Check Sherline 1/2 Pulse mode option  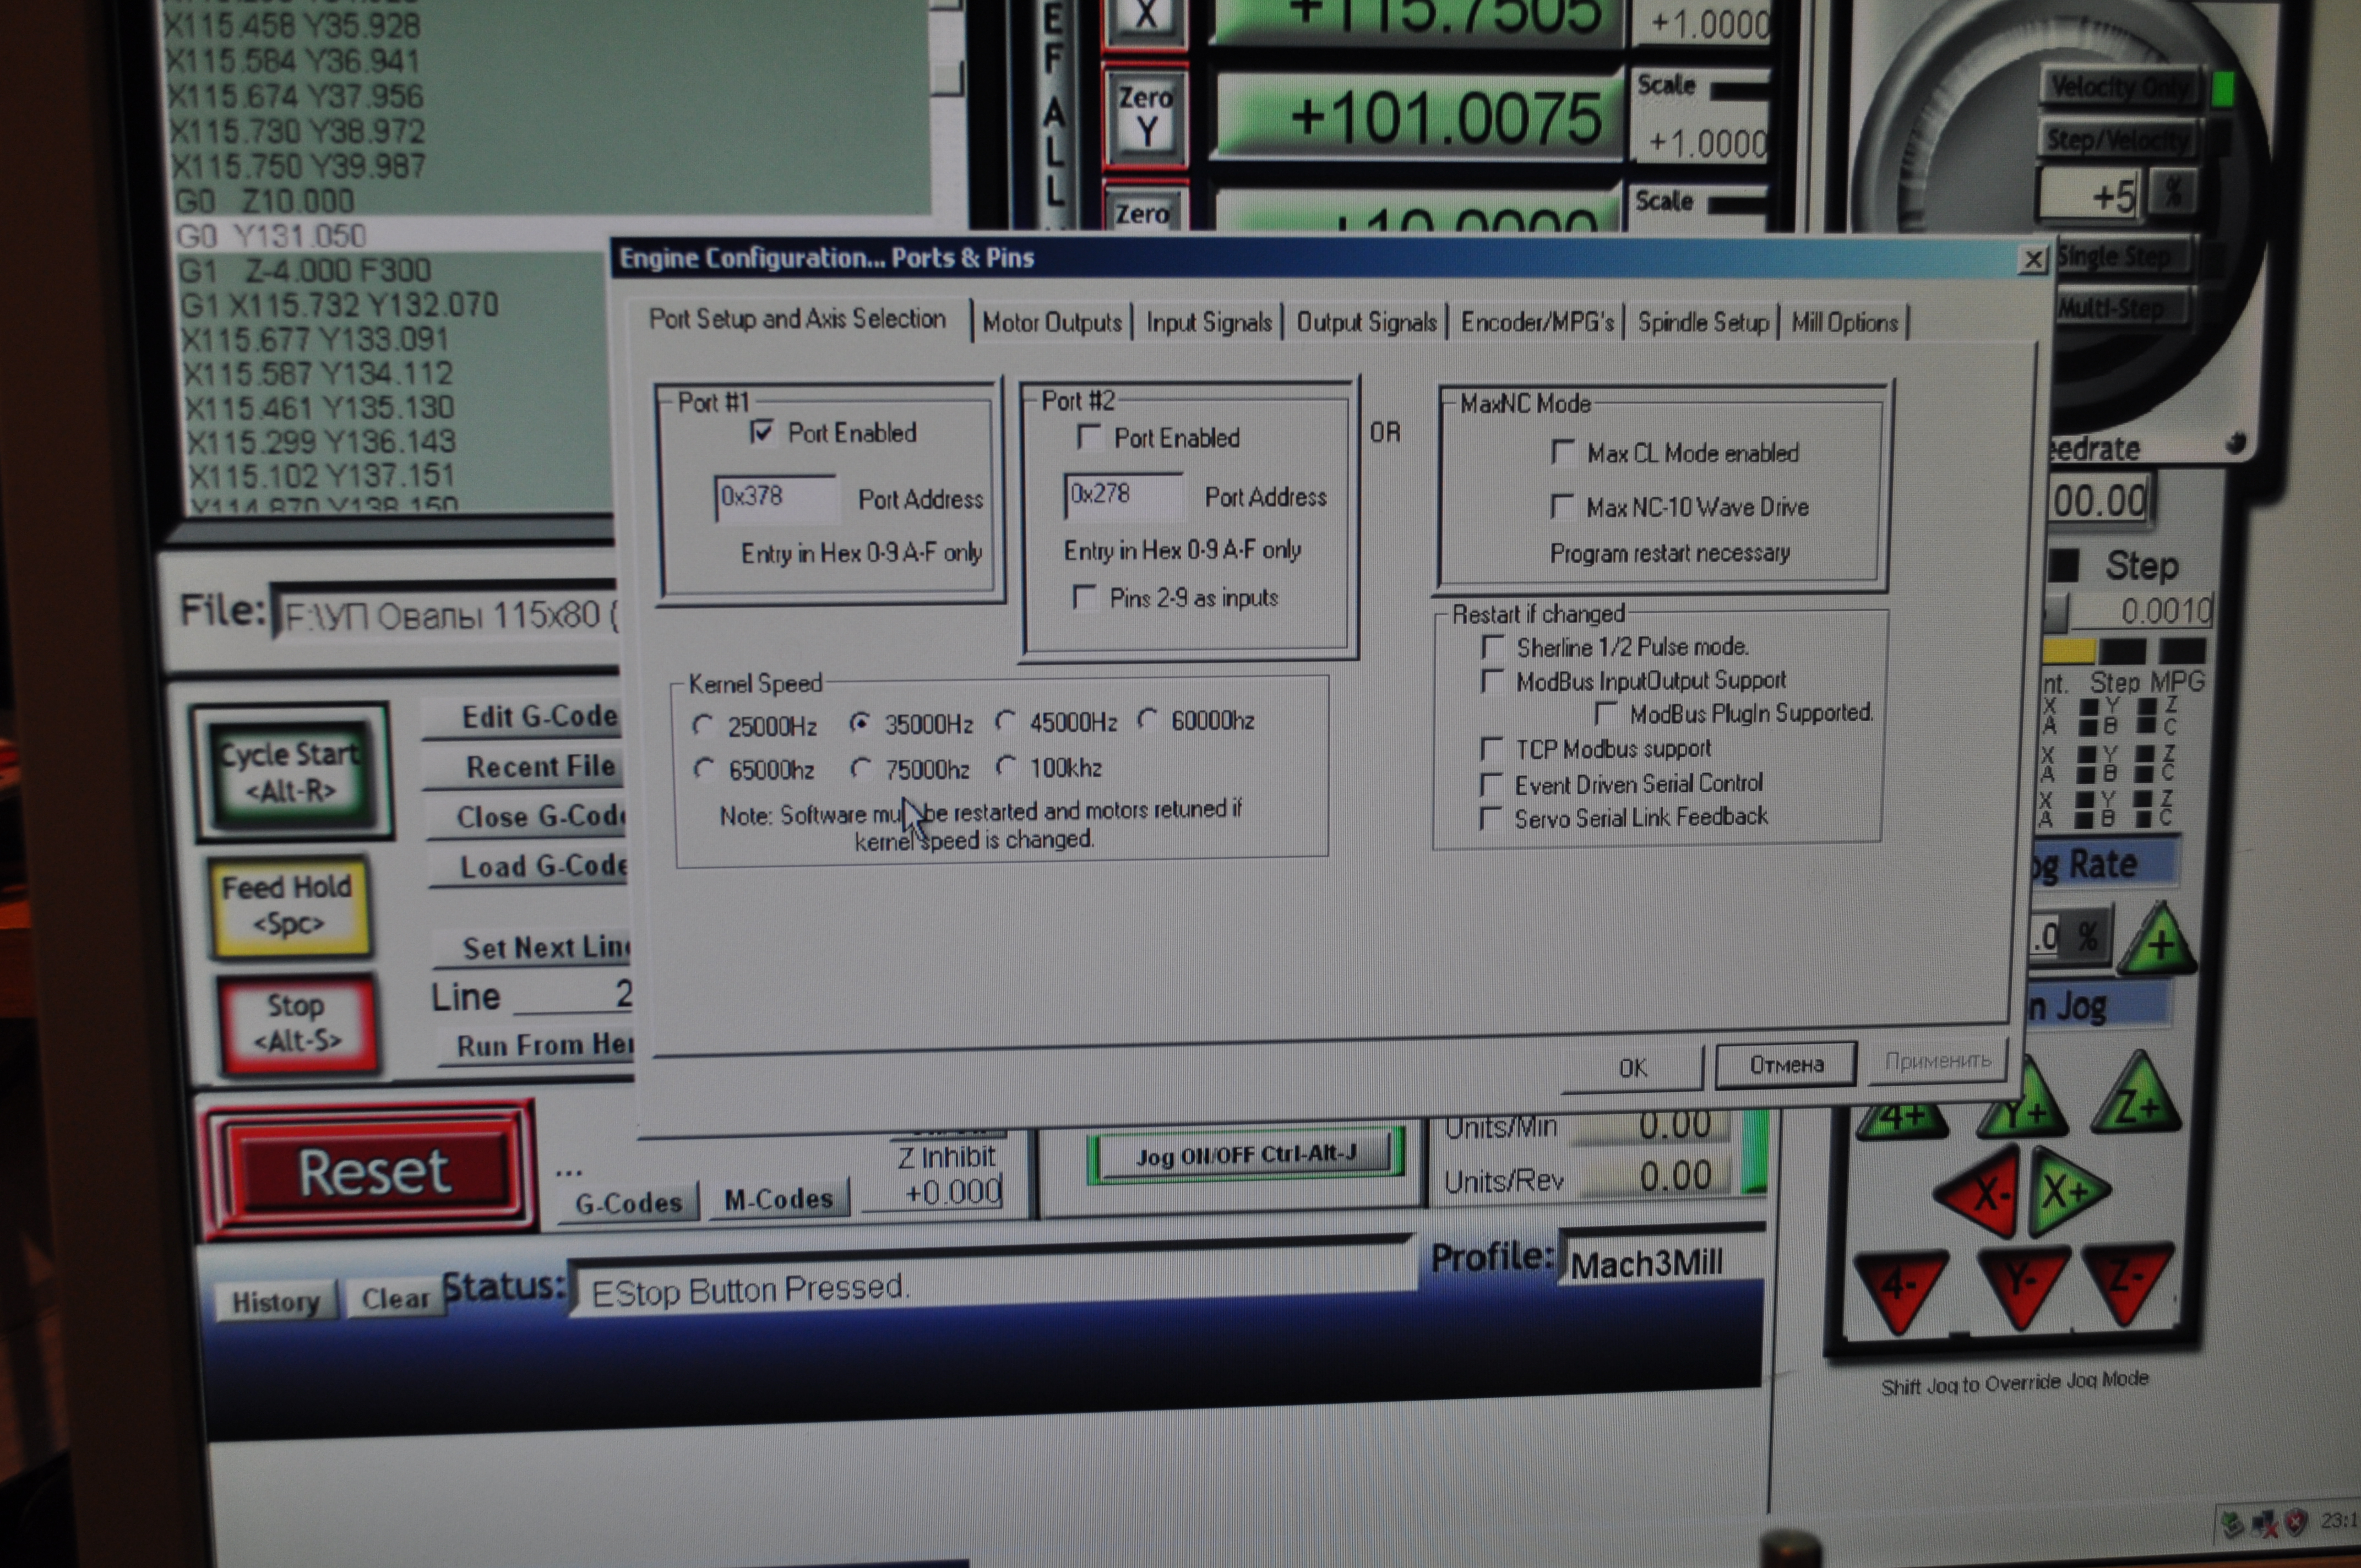(1492, 646)
